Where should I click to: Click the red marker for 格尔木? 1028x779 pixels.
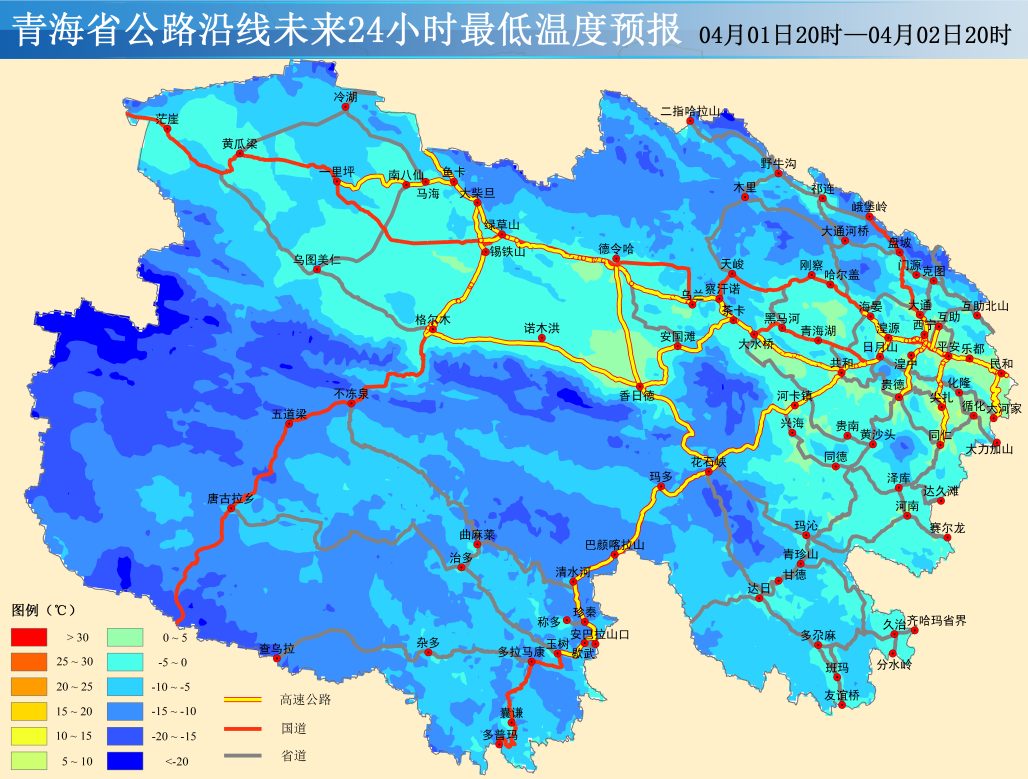(x=432, y=329)
